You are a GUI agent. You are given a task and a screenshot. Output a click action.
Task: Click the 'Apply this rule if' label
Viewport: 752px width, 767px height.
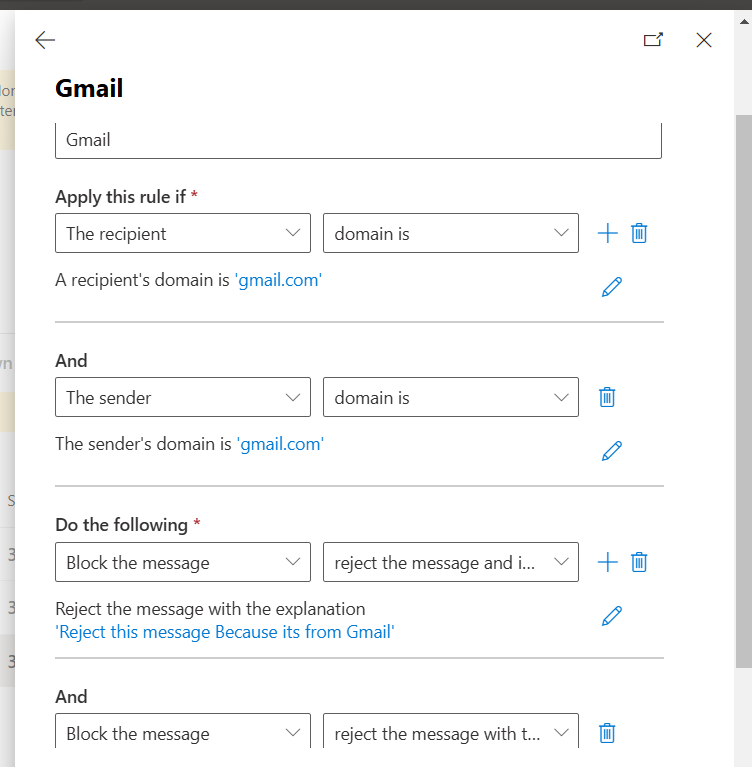click(120, 197)
